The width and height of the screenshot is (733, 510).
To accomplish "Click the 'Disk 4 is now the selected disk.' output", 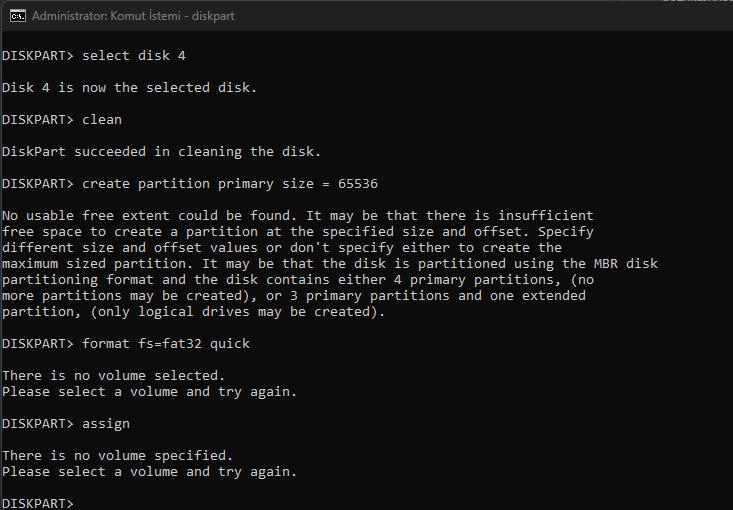I will (x=129, y=88).
